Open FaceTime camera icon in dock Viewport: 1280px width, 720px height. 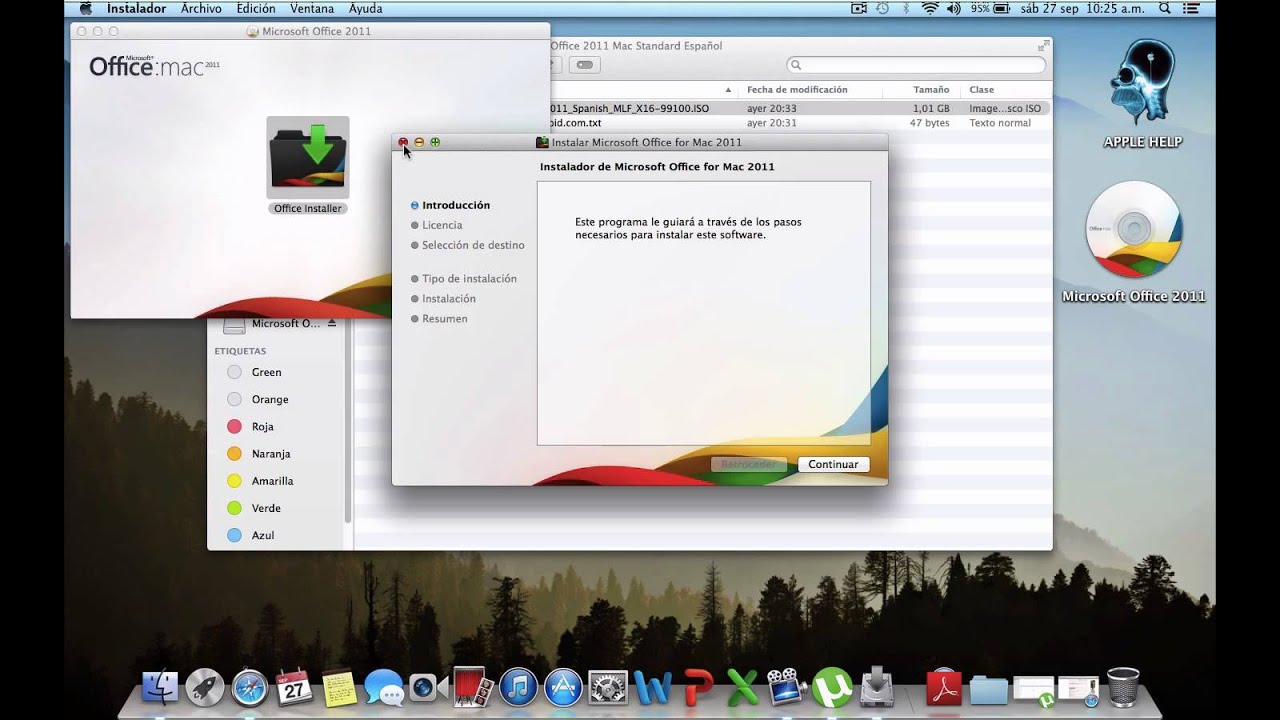[x=428, y=687]
